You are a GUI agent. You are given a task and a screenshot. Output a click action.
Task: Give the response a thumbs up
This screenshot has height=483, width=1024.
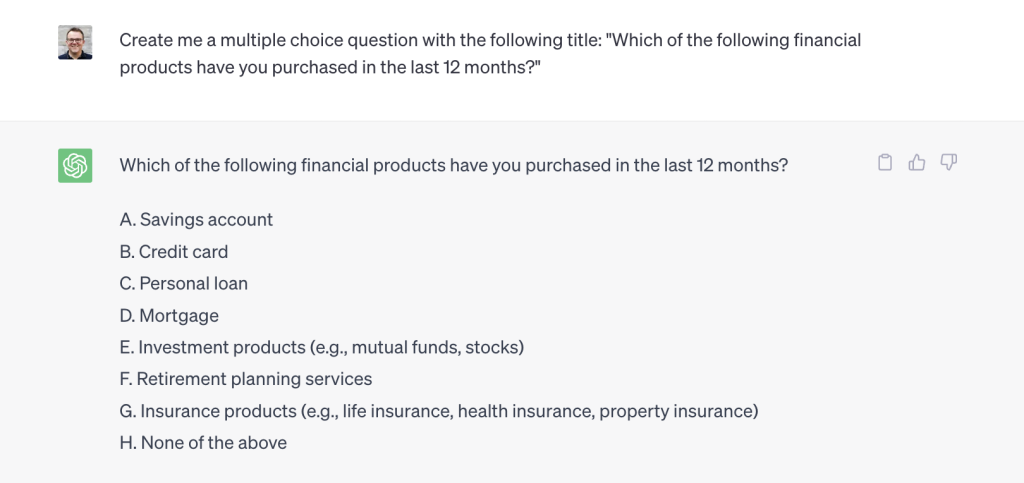tap(917, 163)
